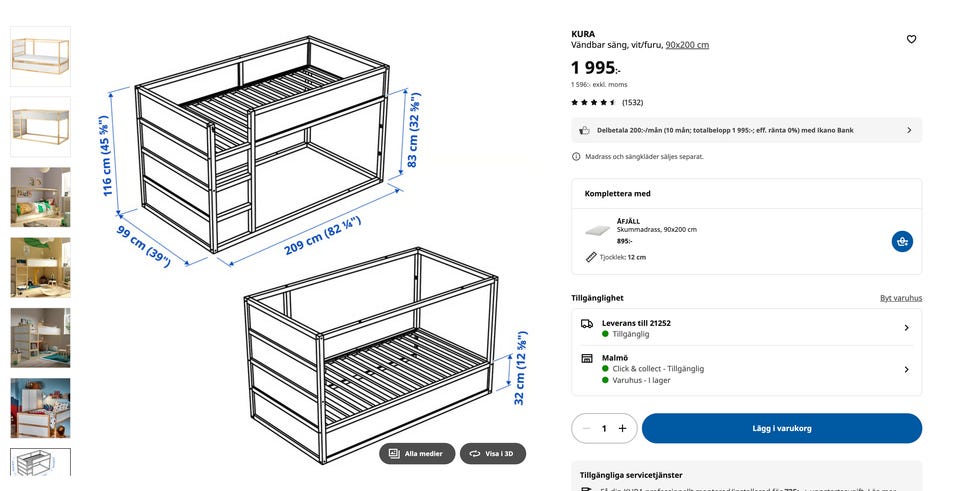Image resolution: width=960 pixels, height=491 pixels.
Task: Follow the Byt varuhus link
Action: click(900, 298)
